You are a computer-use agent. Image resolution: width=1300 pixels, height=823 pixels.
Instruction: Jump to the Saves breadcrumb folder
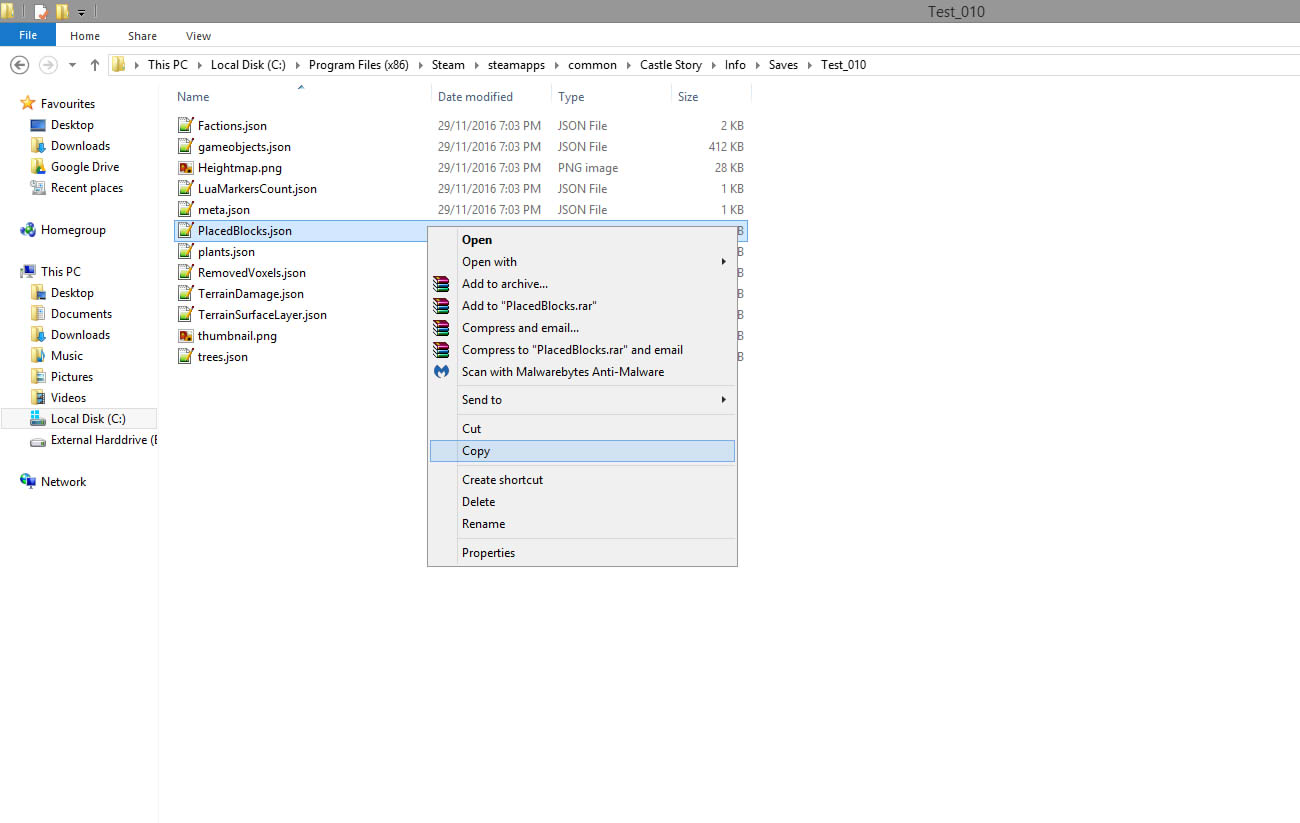(783, 65)
